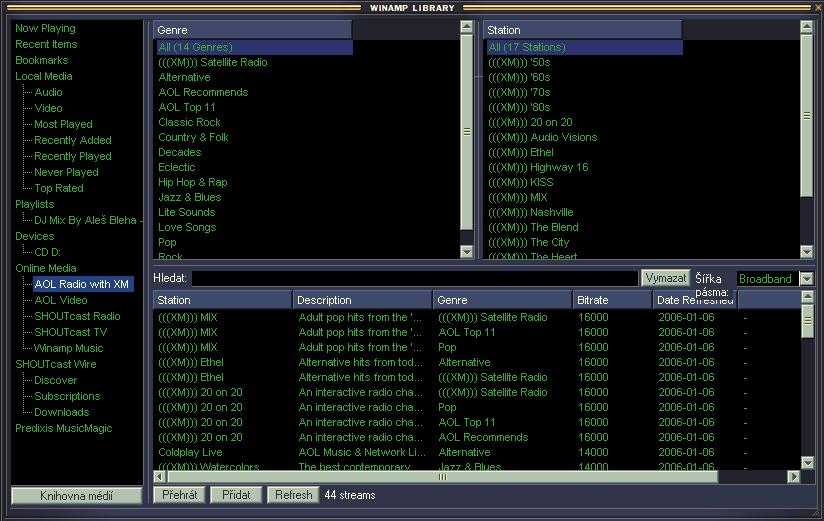This screenshot has width=824, height=521.
Task: Sort the table by Bitrate column
Action: [612, 300]
